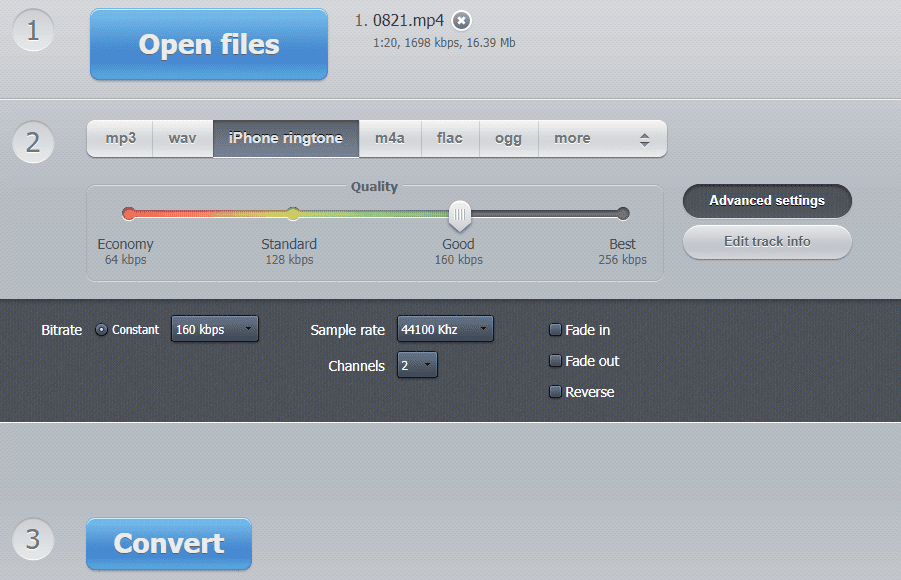Remove the 0821.mp4 file with the X icon

[x=461, y=21]
